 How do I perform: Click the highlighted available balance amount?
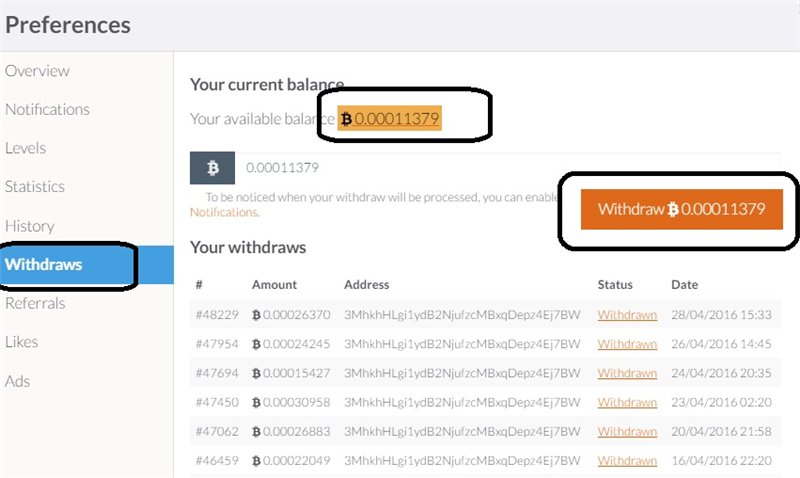tap(390, 119)
